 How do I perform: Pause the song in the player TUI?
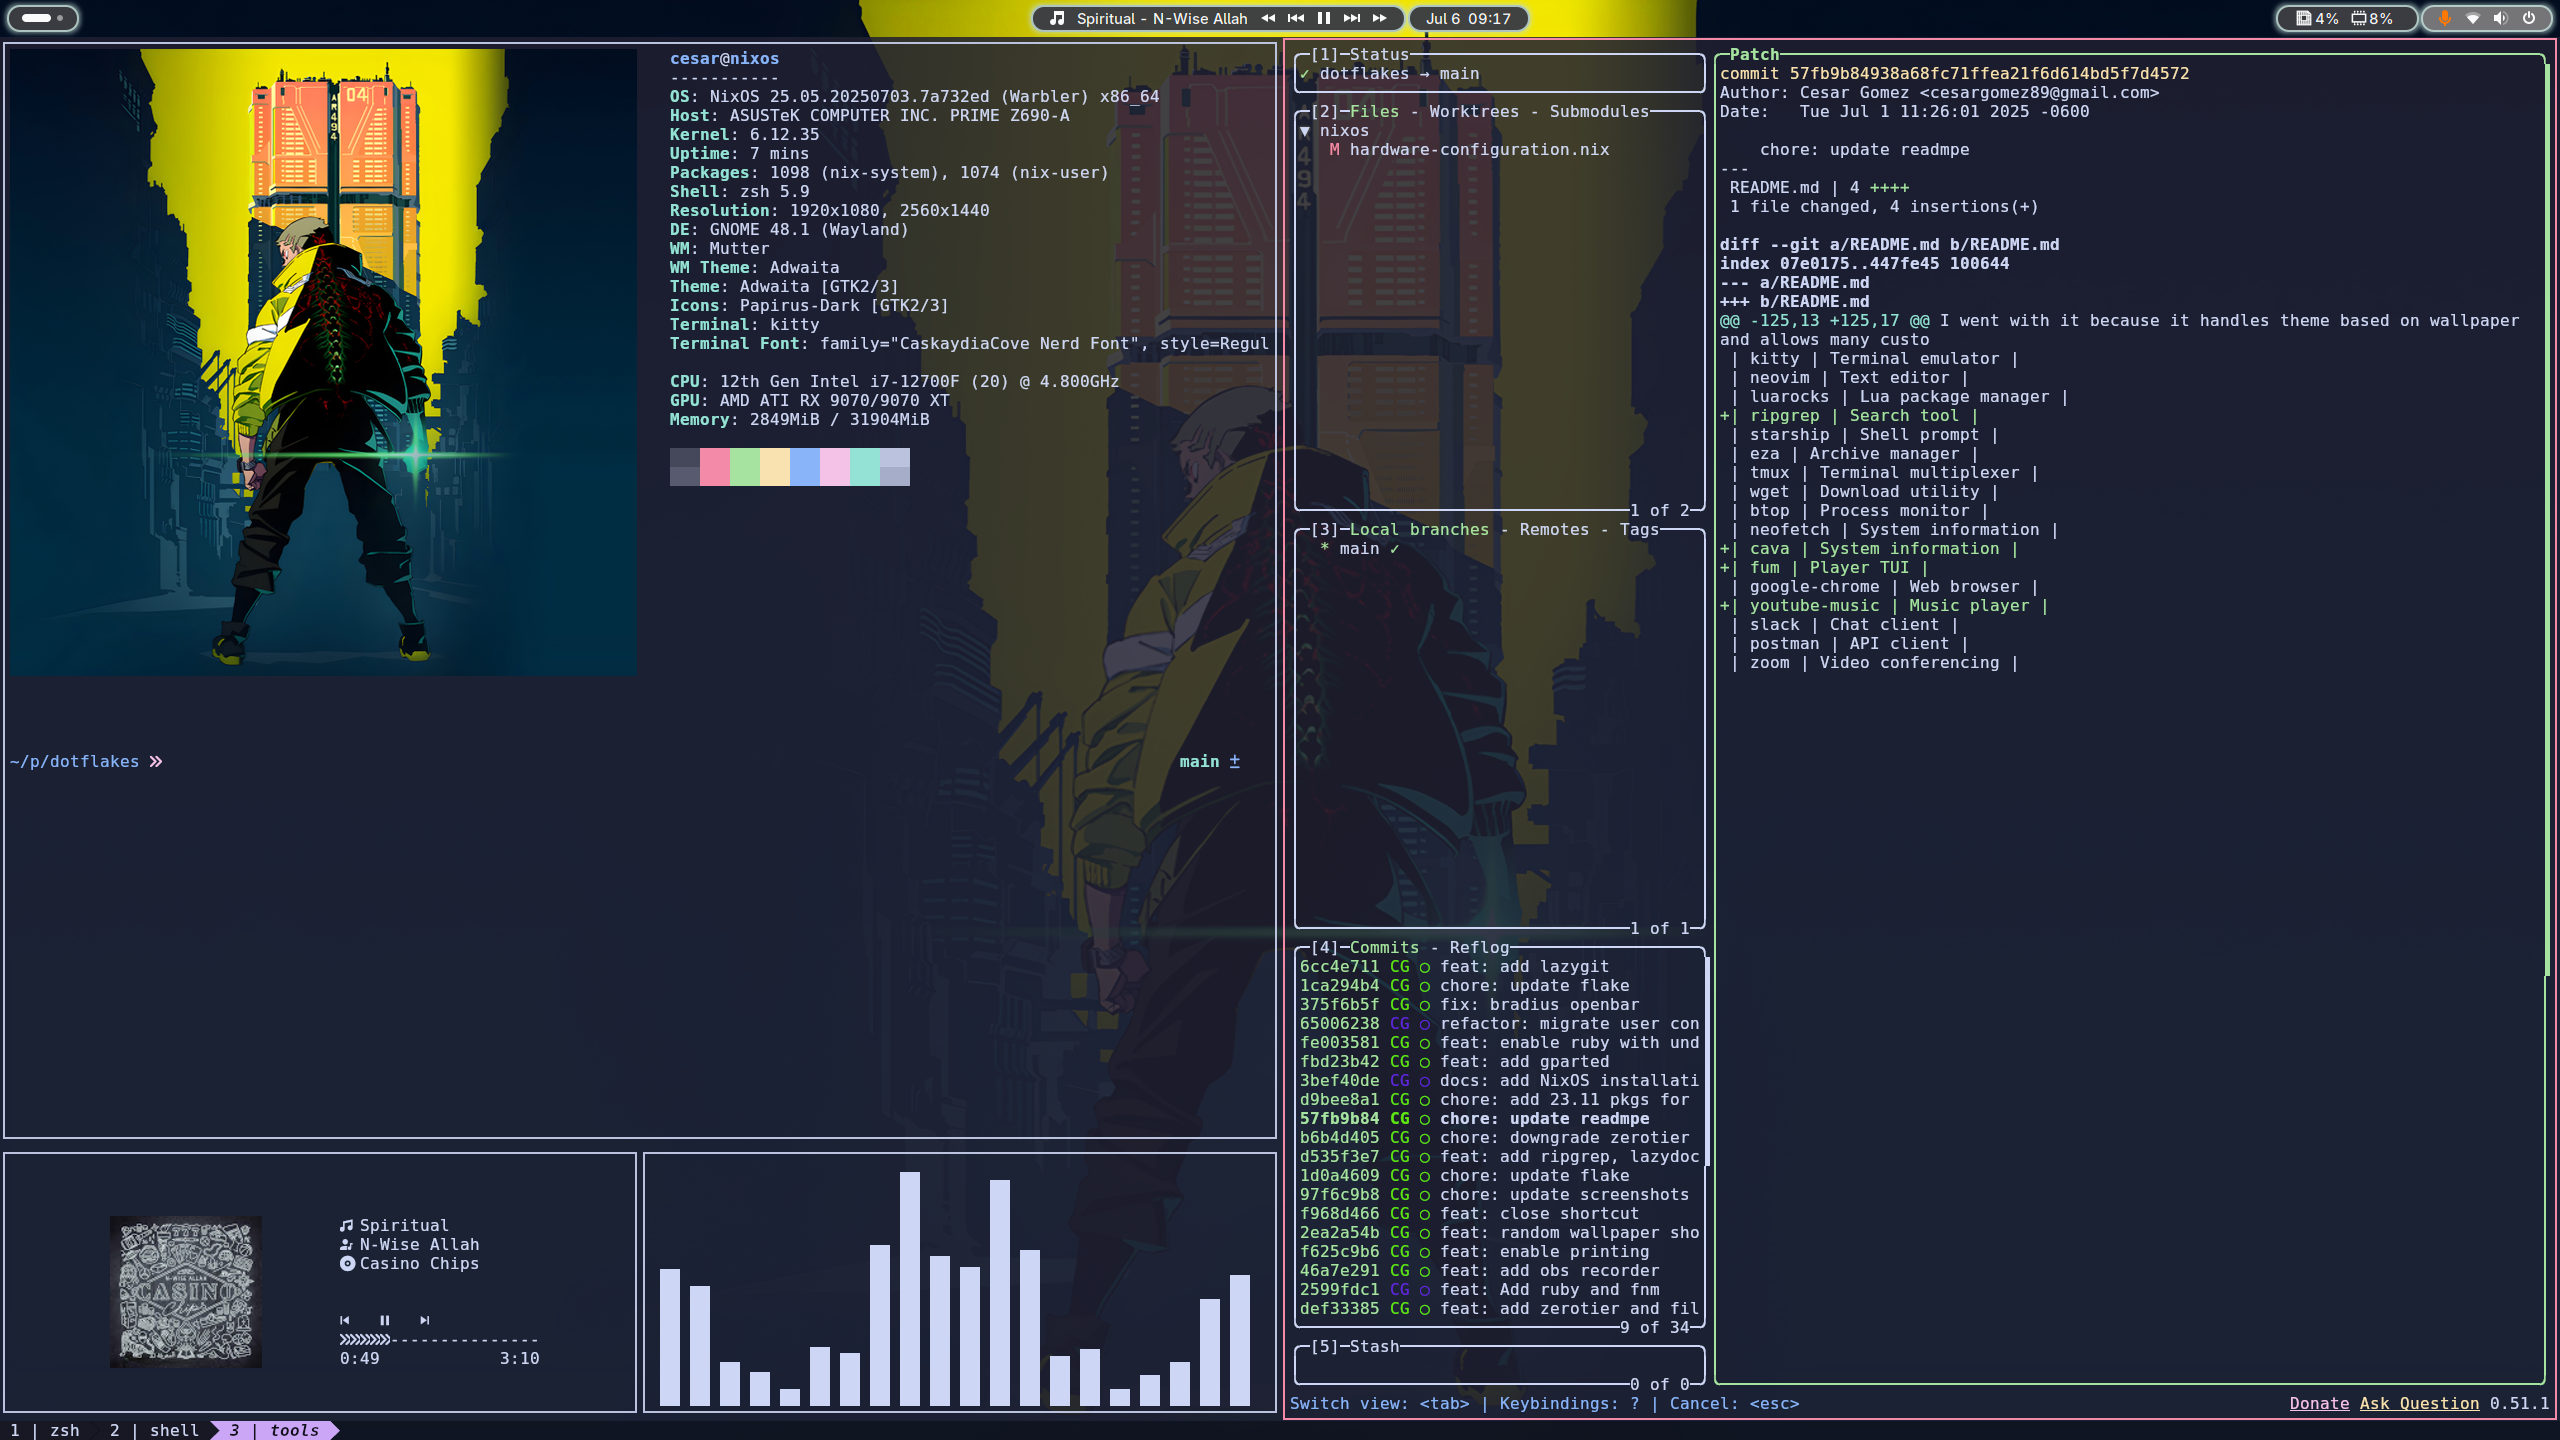[384, 1320]
